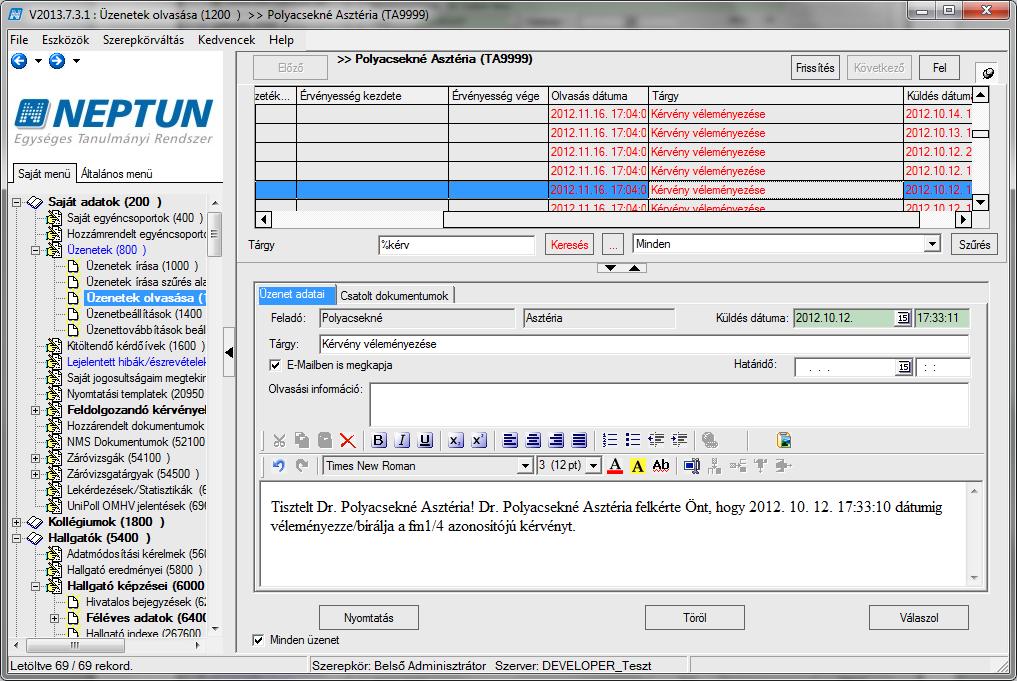1017x681 pixels.
Task: Open the Minden filter dropdown
Action: pyautogui.click(x=932, y=245)
